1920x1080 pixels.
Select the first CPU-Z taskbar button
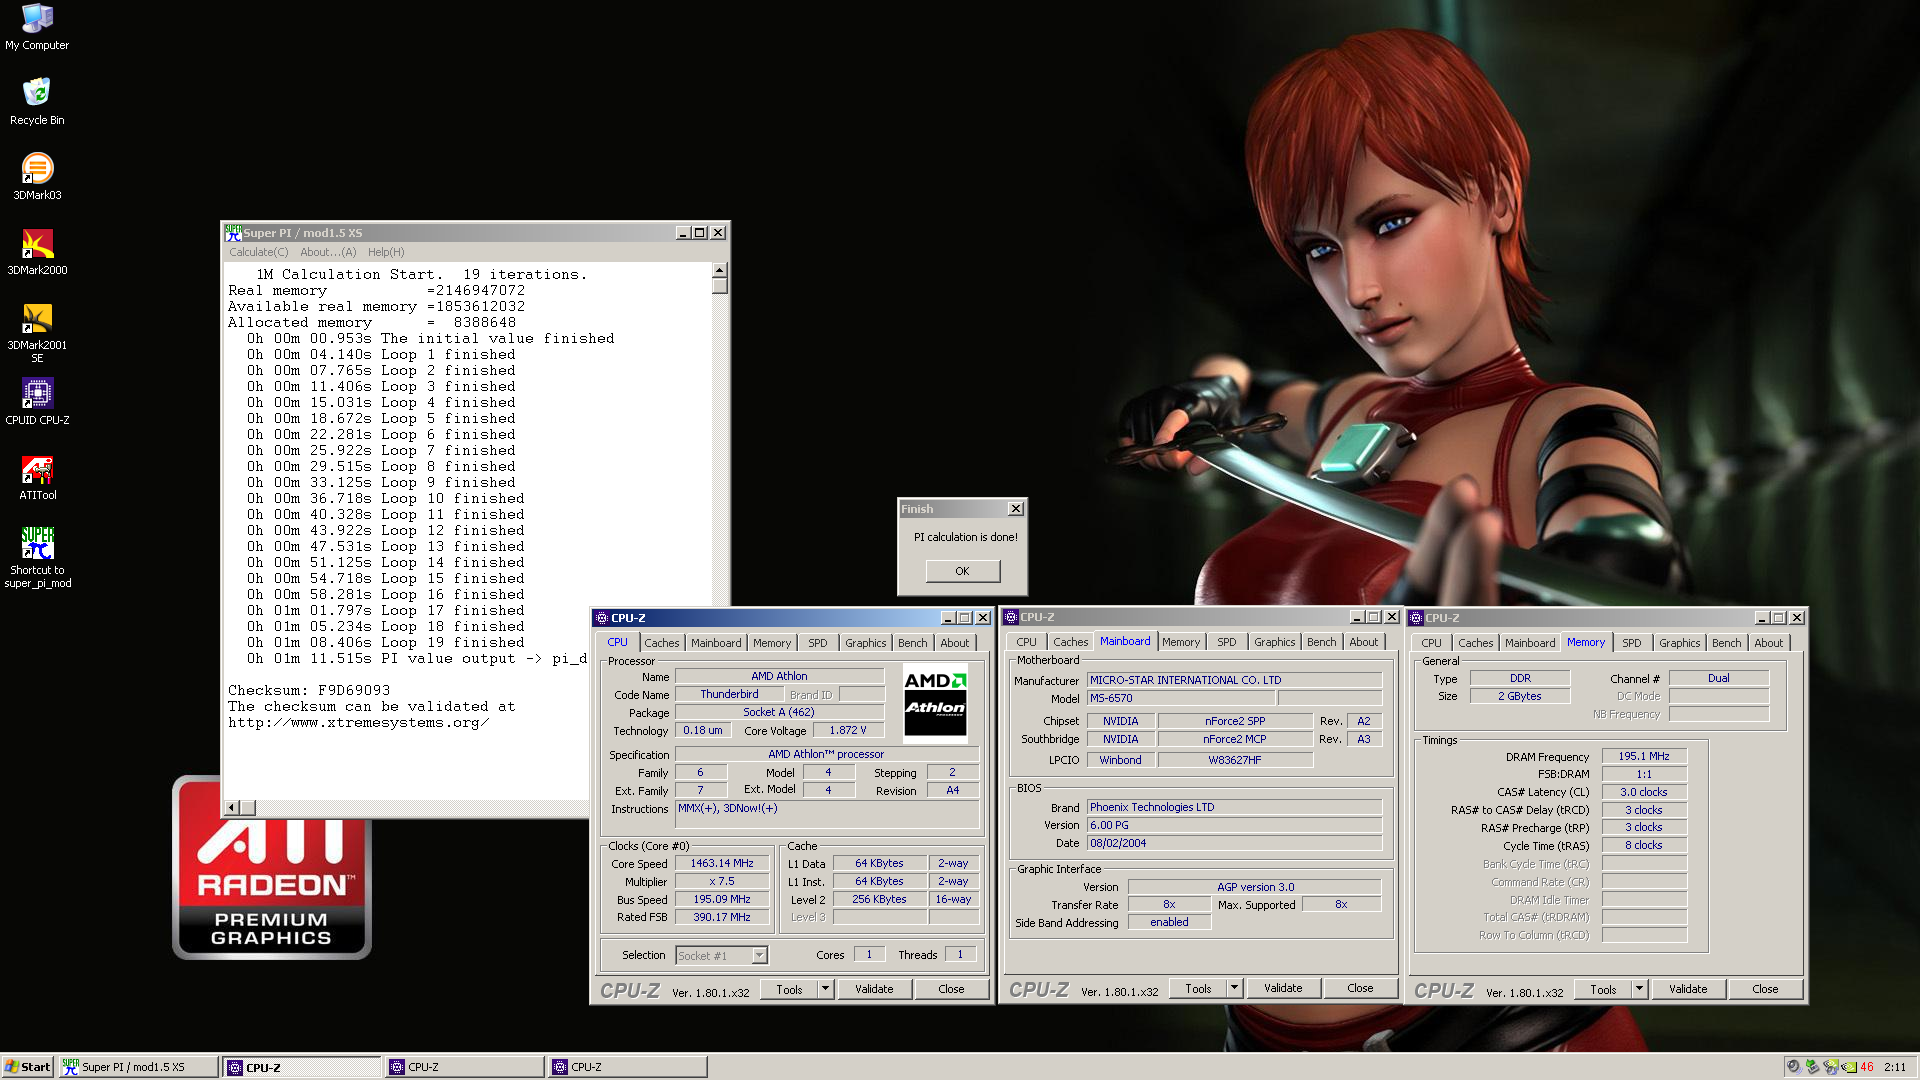(301, 1067)
